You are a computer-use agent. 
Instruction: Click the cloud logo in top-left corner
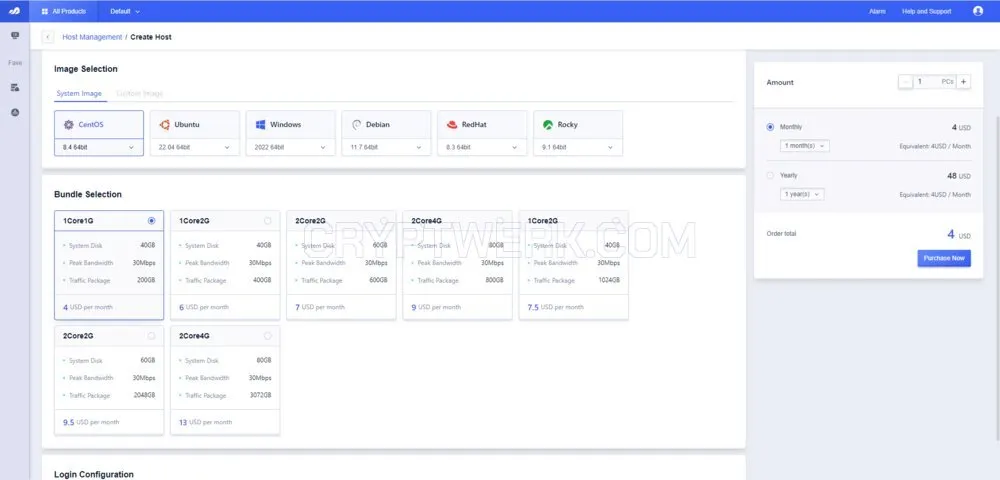(x=14, y=11)
